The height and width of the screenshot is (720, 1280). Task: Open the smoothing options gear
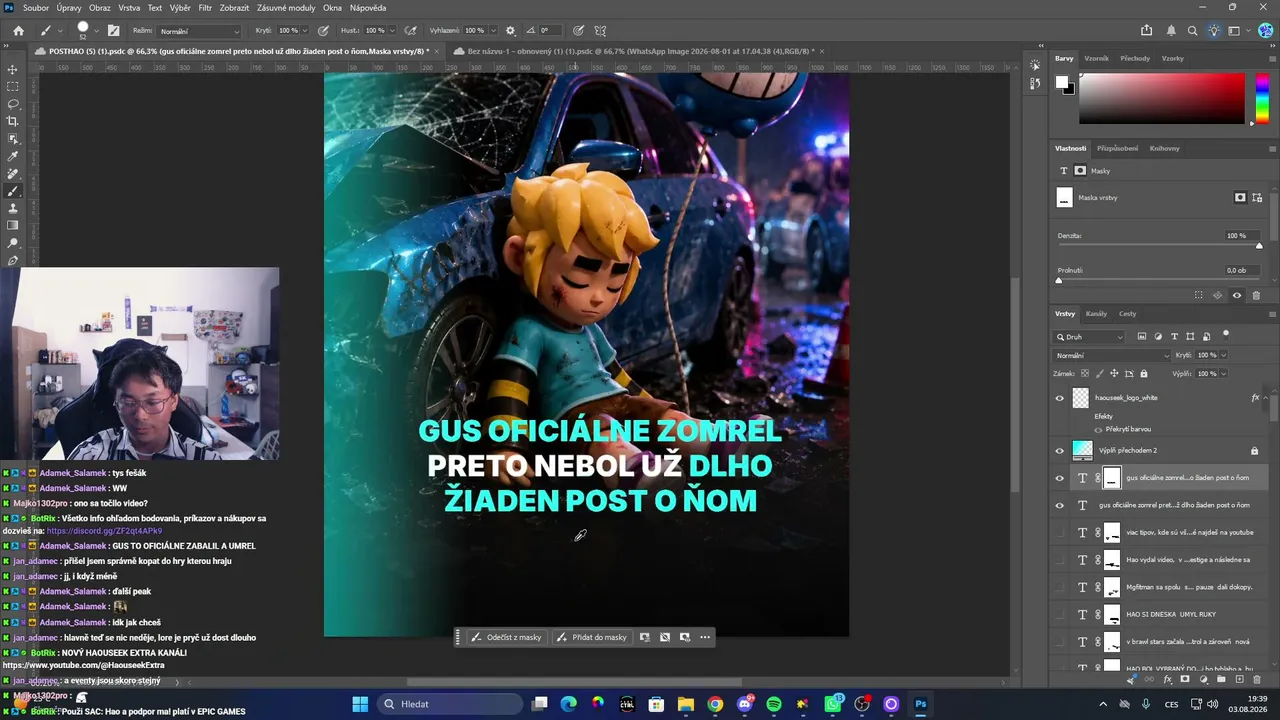(511, 31)
